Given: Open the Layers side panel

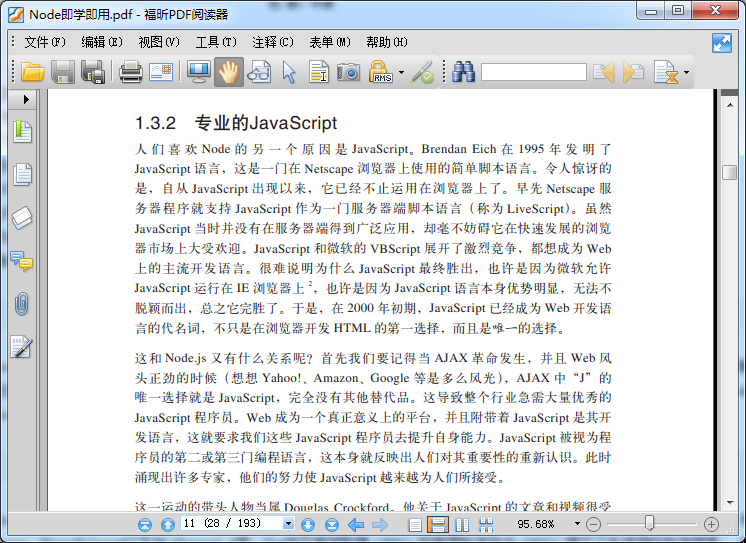Looking at the screenshot, I should tap(22, 217).
